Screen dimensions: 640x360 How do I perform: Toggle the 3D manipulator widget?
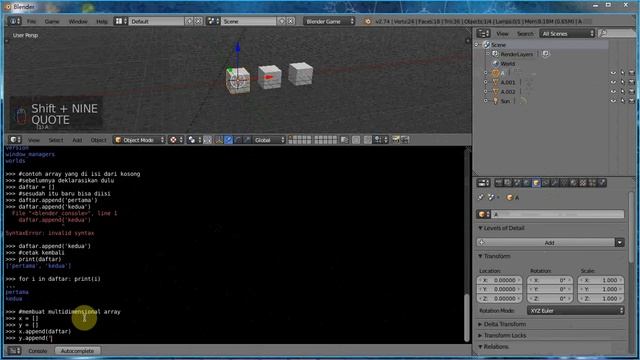tap(219, 140)
